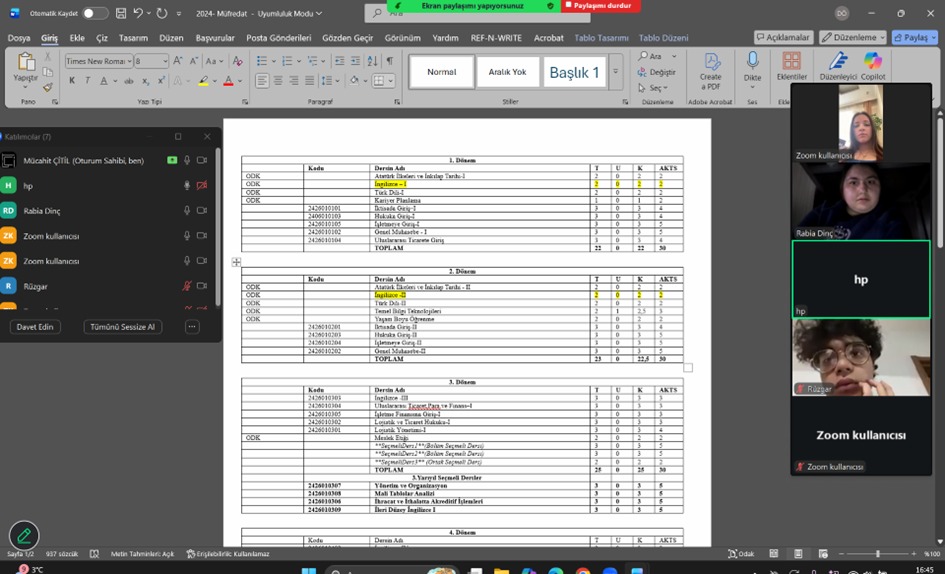Toggle the camera for participant hp
Image resolution: width=945 pixels, height=574 pixels.
(x=201, y=185)
